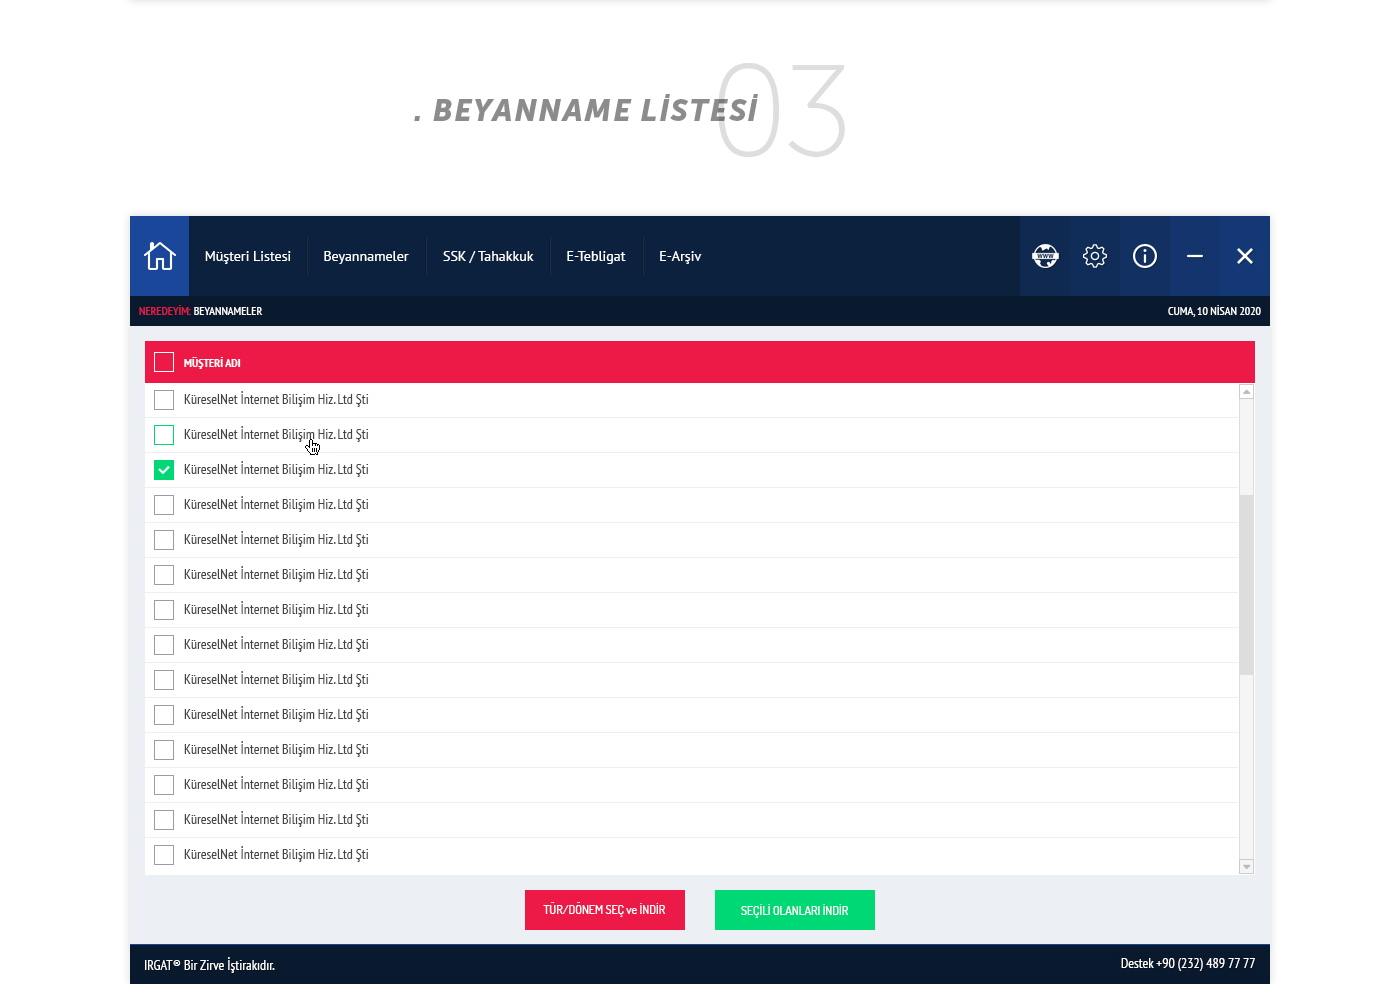Click the scrollbar up arrow
This screenshot has width=1400, height=984.
[1246, 392]
